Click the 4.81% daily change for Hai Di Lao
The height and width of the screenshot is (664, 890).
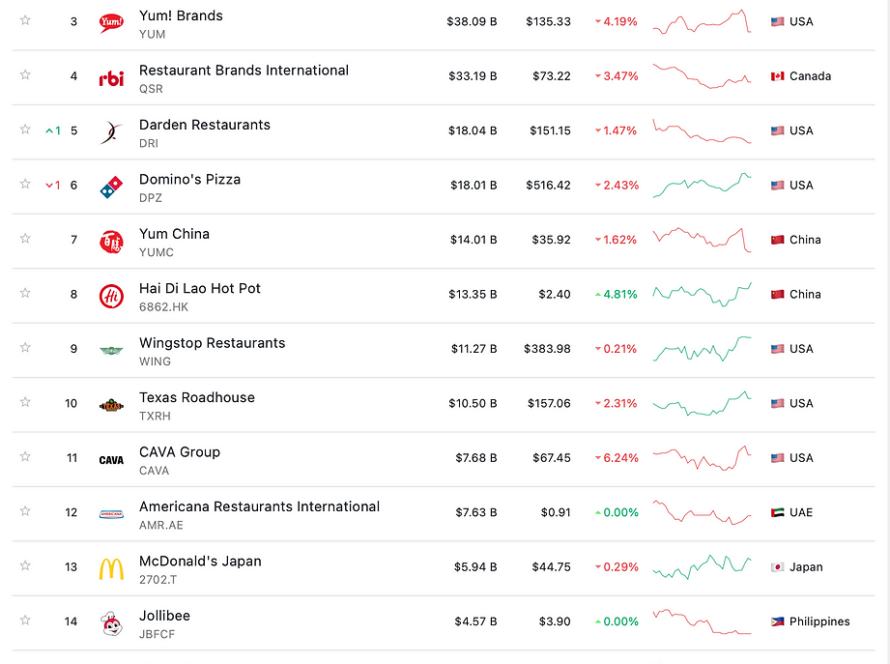coord(616,295)
